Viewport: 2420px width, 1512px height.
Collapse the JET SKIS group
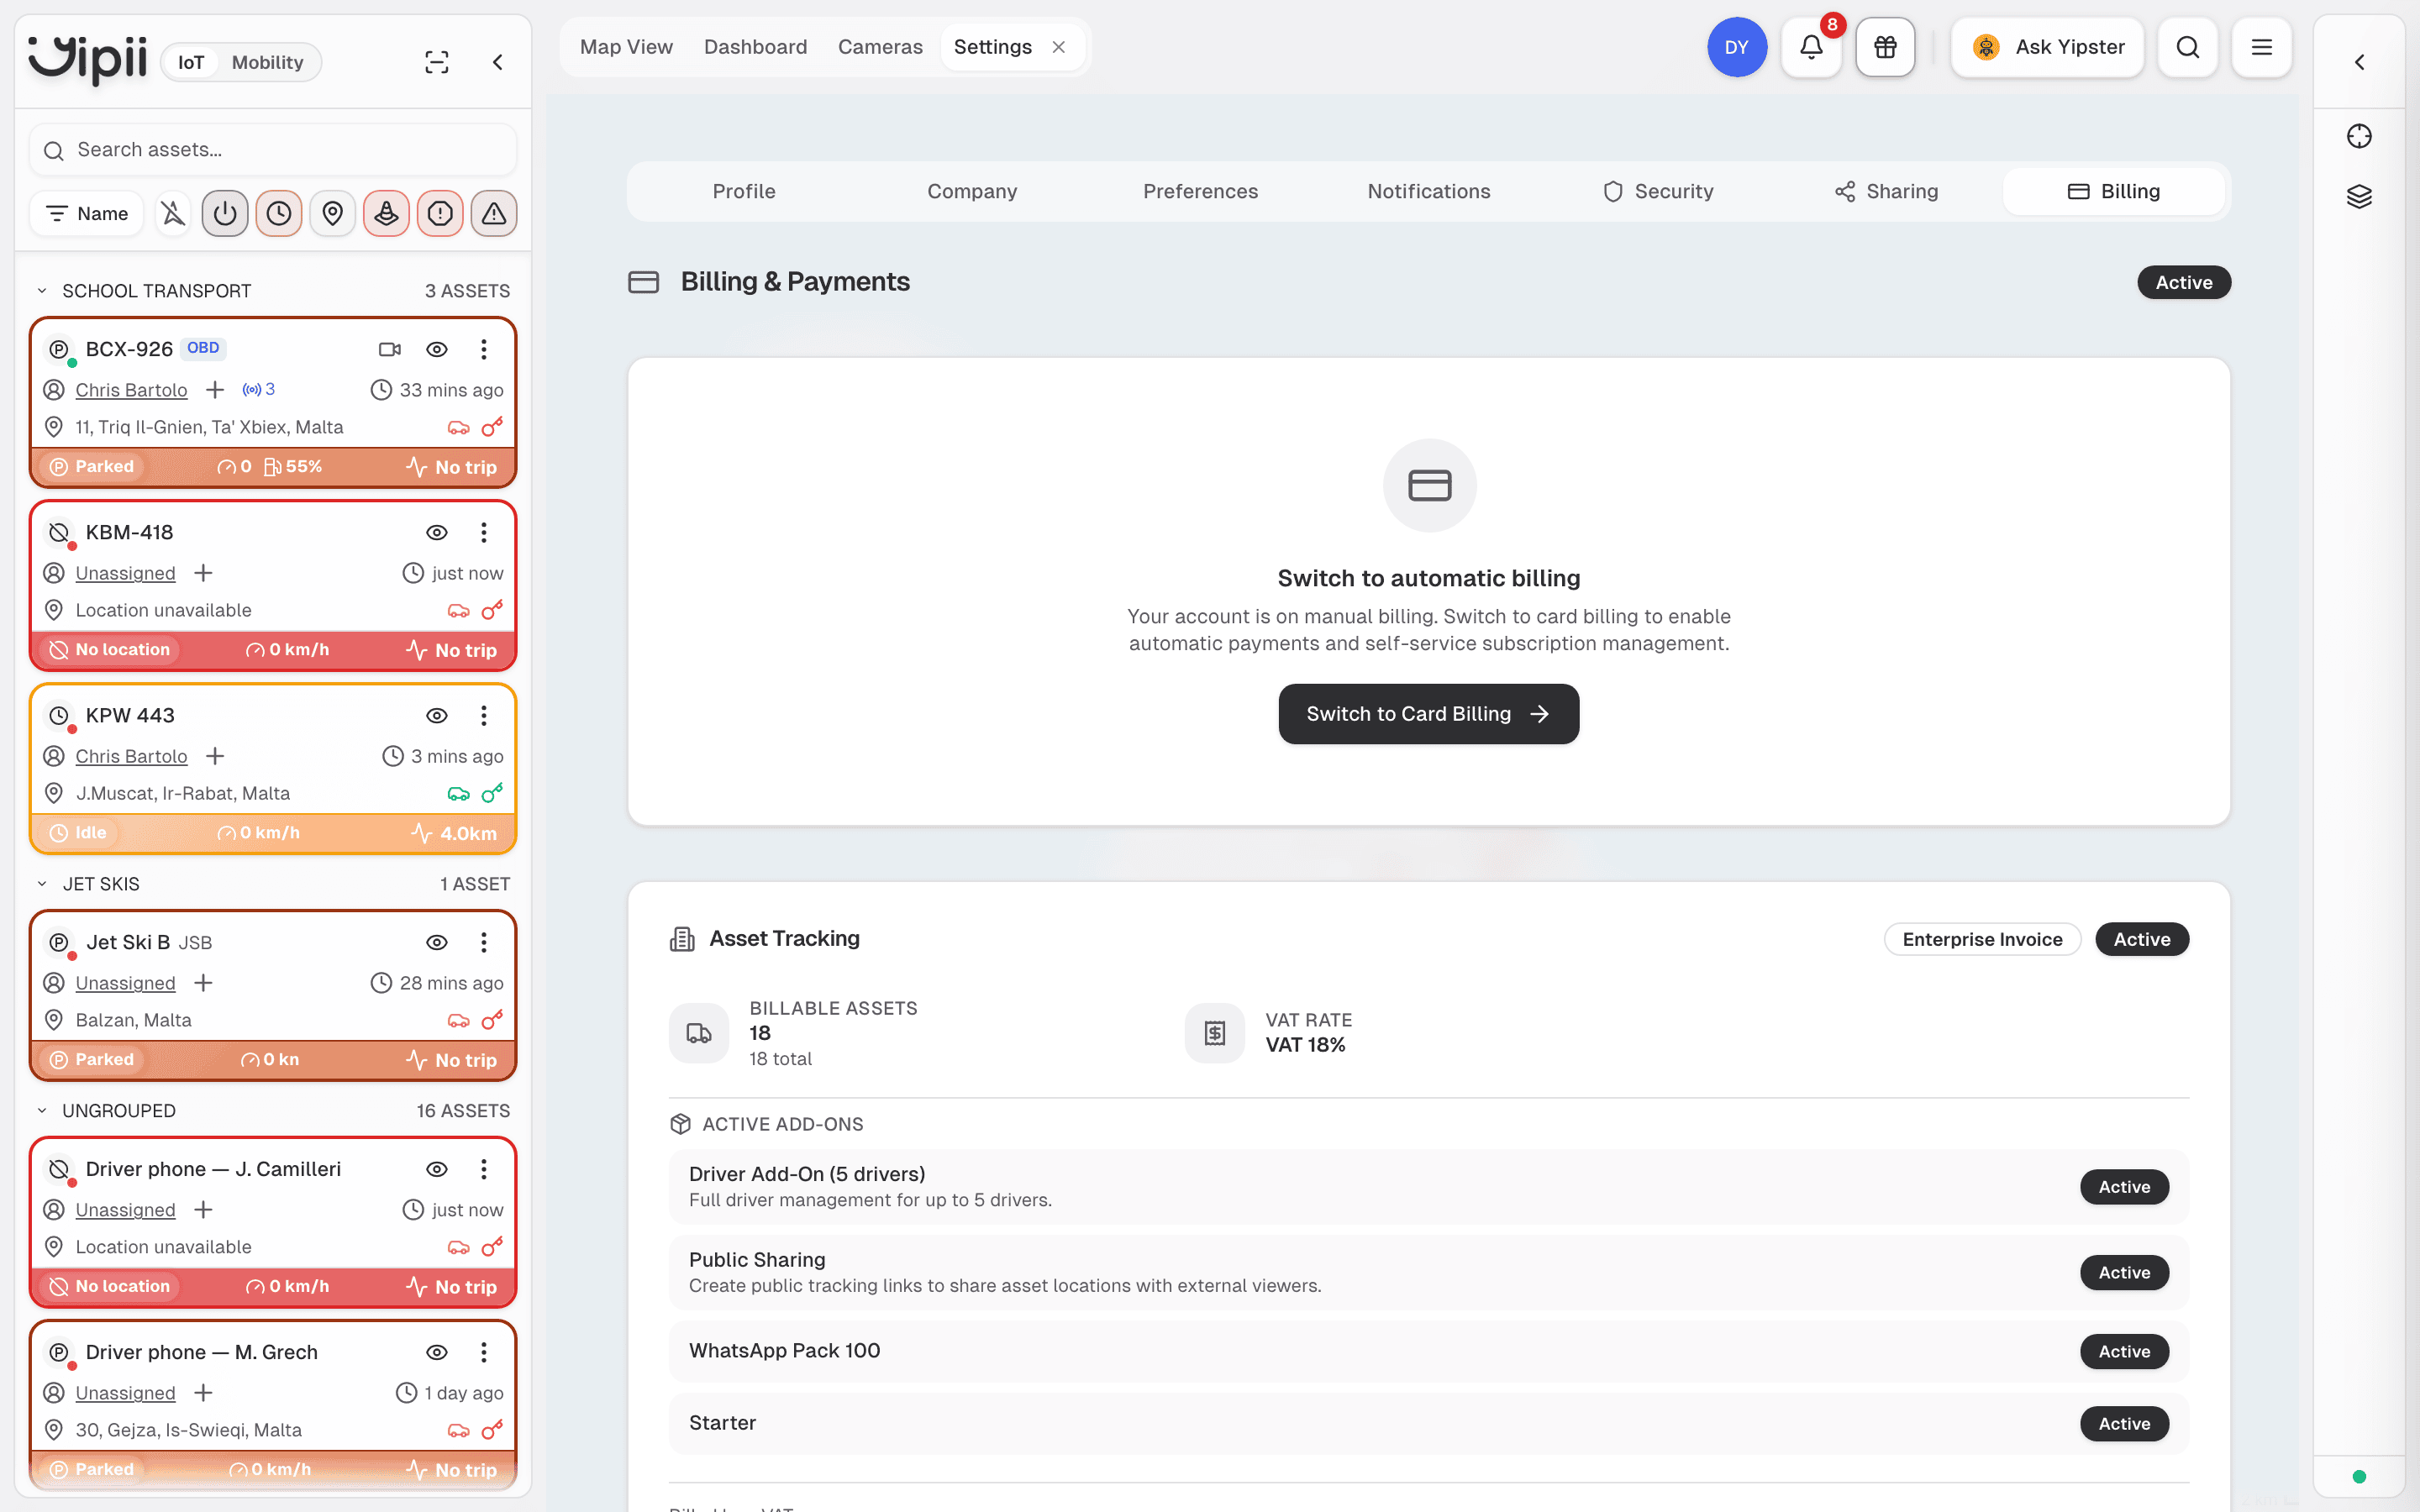point(42,884)
